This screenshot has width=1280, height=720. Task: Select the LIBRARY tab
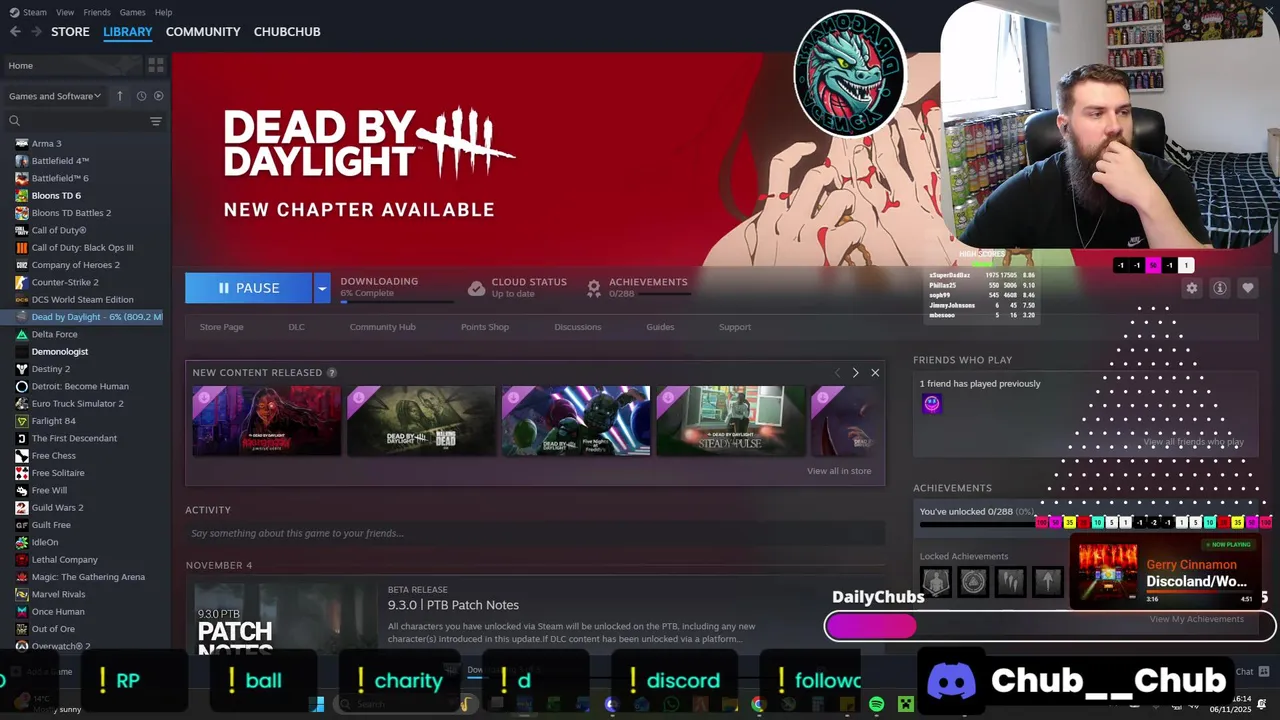click(128, 32)
